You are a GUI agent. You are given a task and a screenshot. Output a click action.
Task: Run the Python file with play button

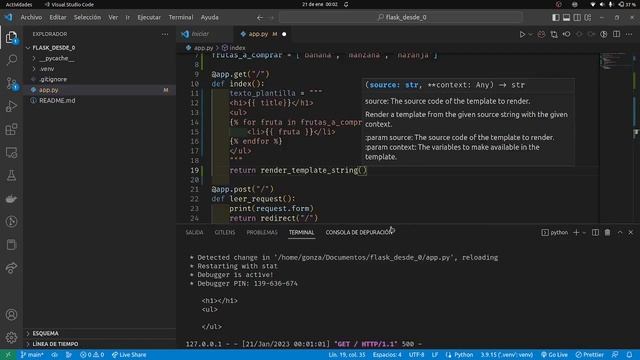(522, 34)
